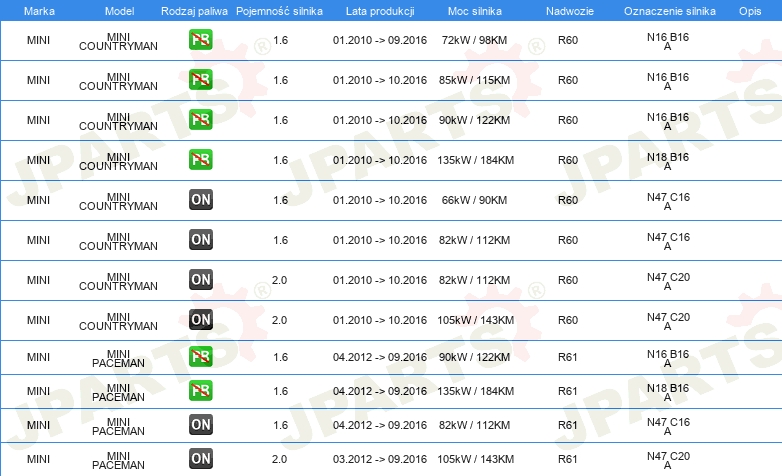Click the Nadwozie column header
The height and width of the screenshot is (476, 782).
[x=570, y=11]
